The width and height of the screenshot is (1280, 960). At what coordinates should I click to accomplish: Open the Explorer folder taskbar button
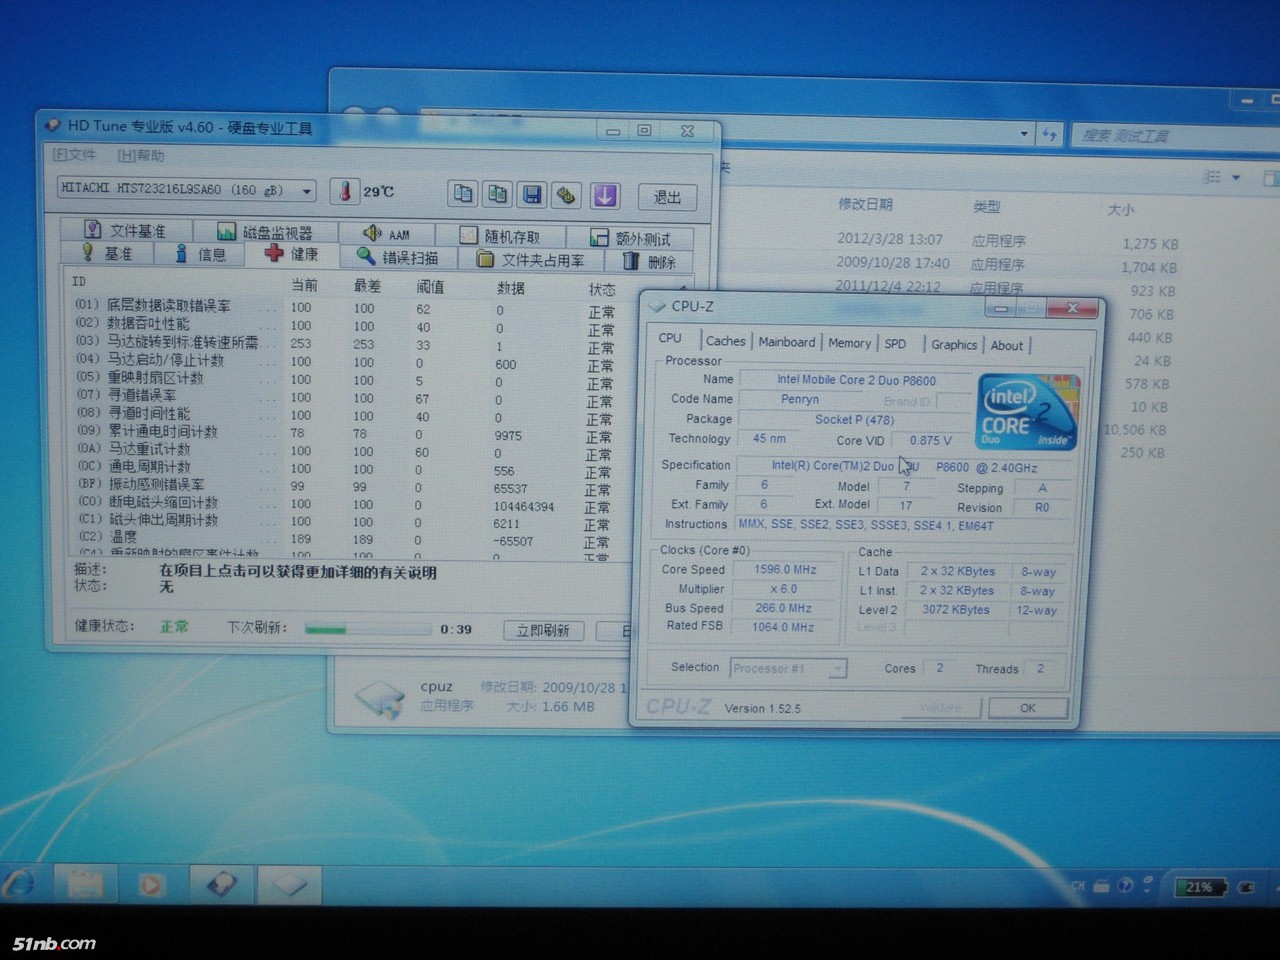click(x=85, y=884)
